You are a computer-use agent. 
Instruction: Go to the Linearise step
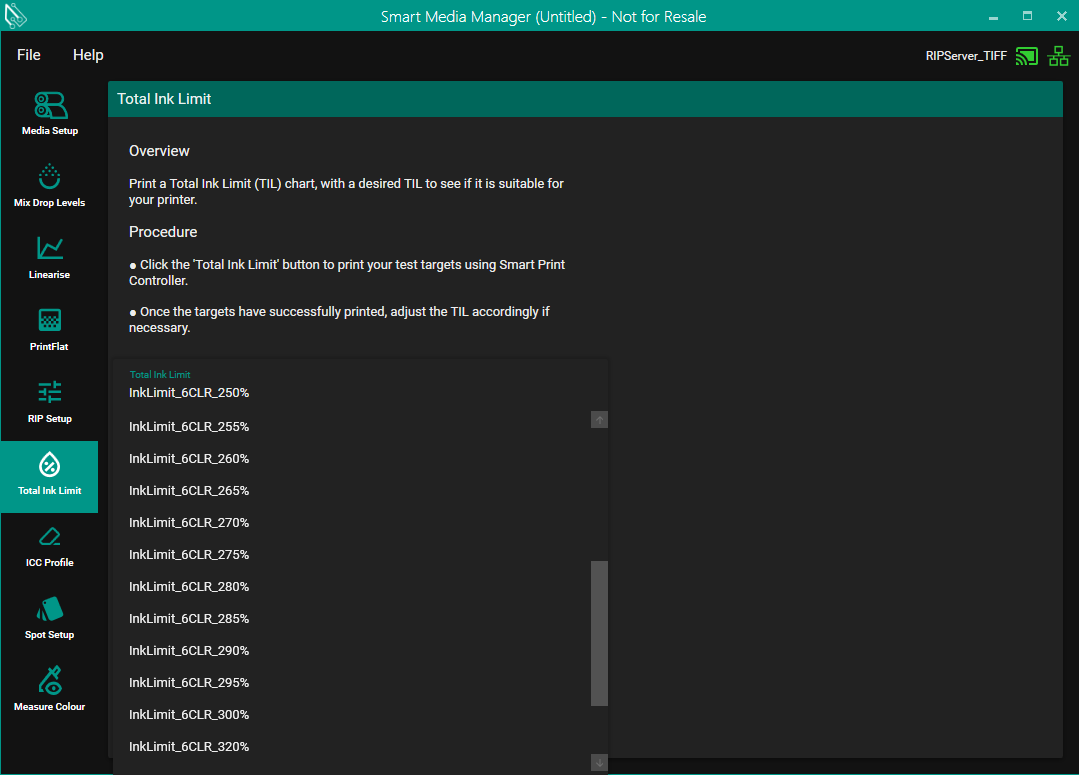coord(50,257)
